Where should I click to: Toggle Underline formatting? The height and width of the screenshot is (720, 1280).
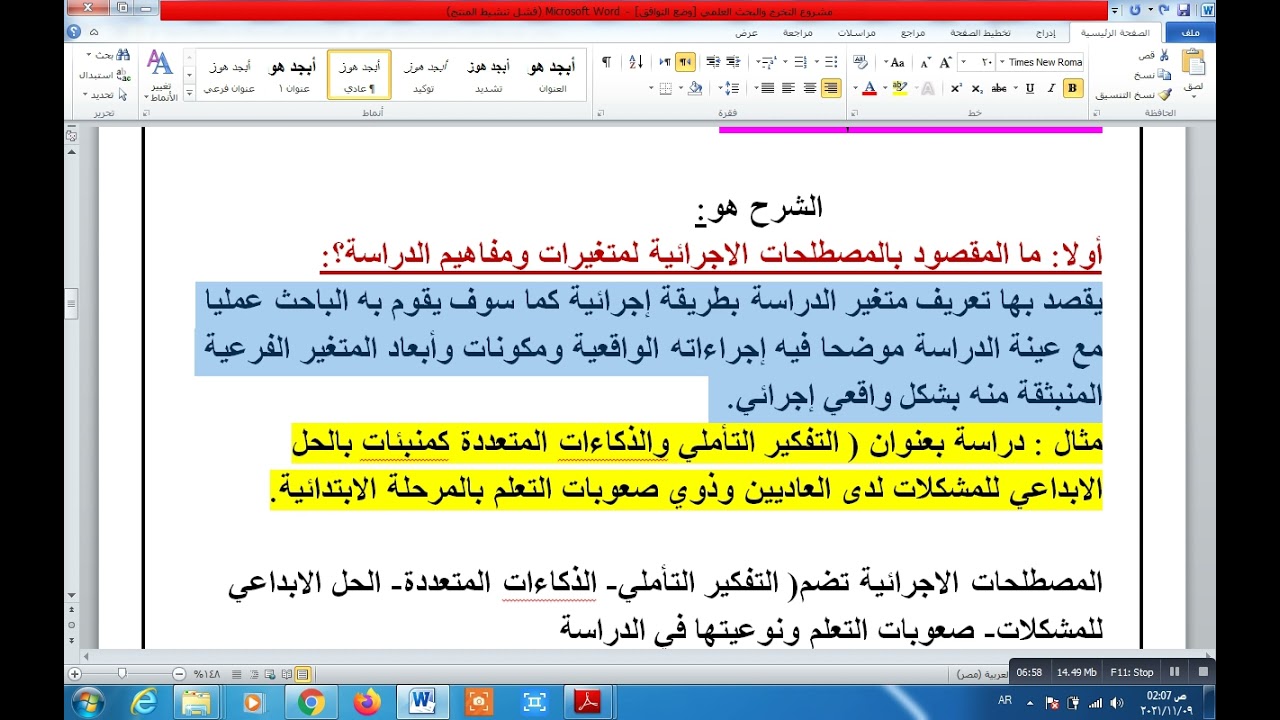click(x=1029, y=88)
